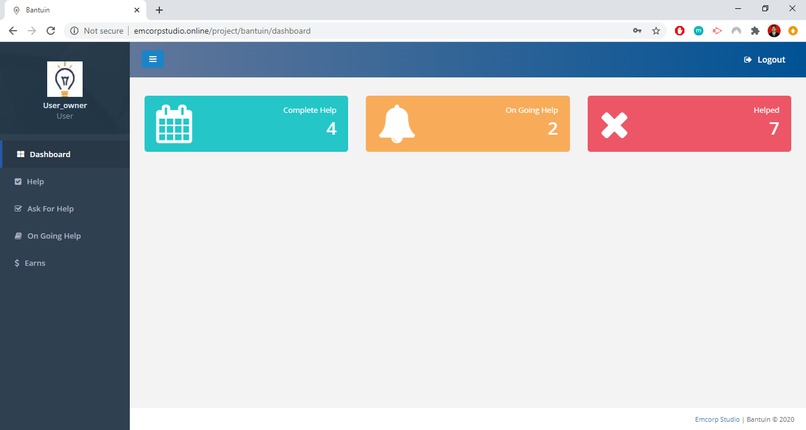Click the Dashboard grid icon

pos(21,154)
